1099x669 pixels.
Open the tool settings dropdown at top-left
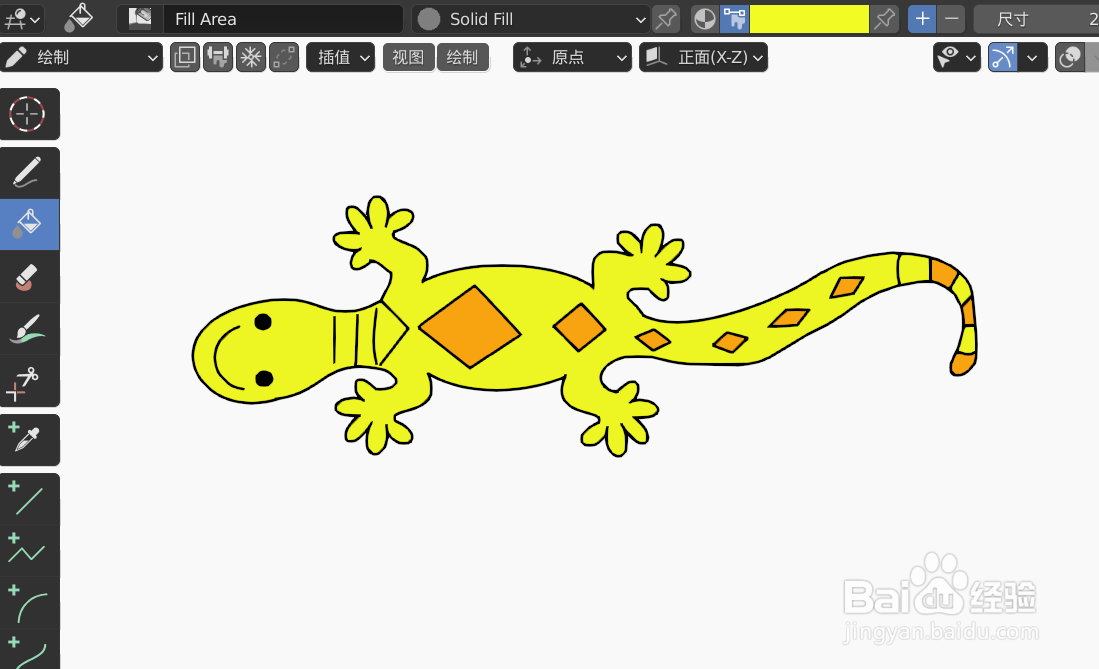coord(22,19)
